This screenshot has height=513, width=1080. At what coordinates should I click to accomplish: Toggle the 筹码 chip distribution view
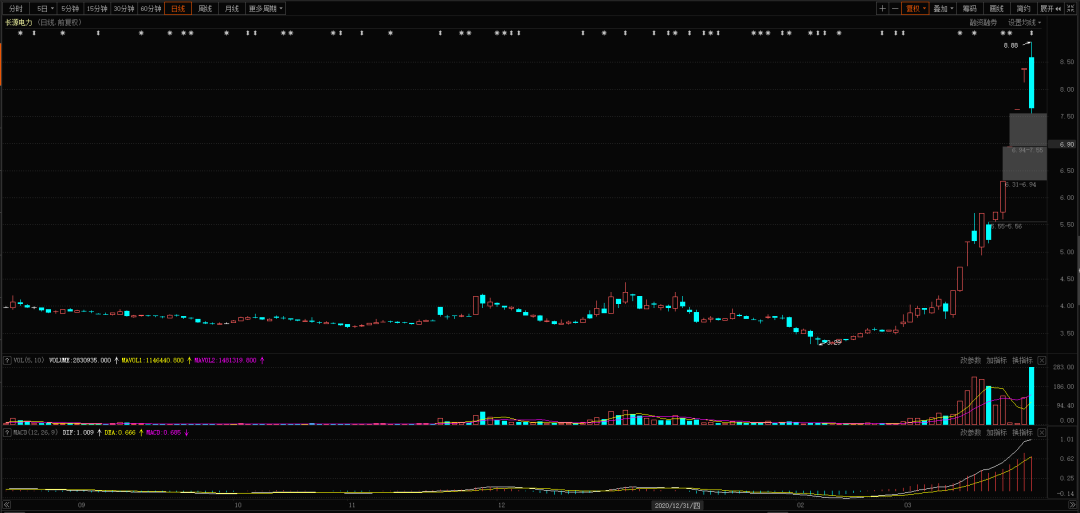click(970, 9)
